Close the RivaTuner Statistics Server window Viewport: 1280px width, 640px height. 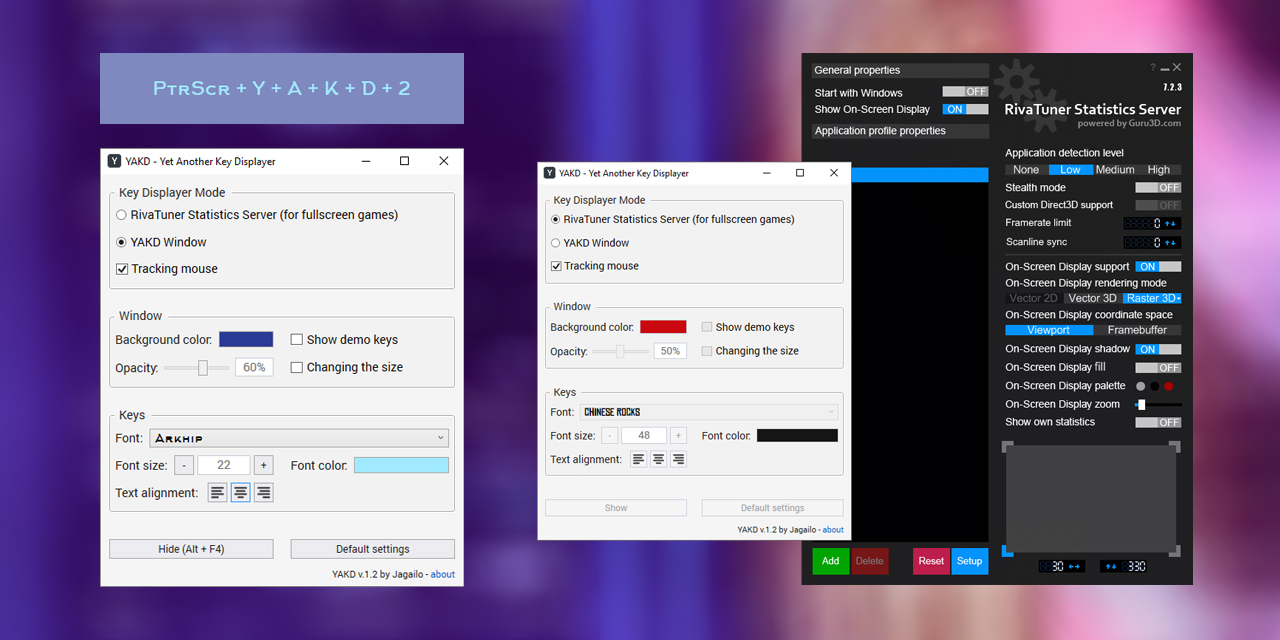[1177, 67]
